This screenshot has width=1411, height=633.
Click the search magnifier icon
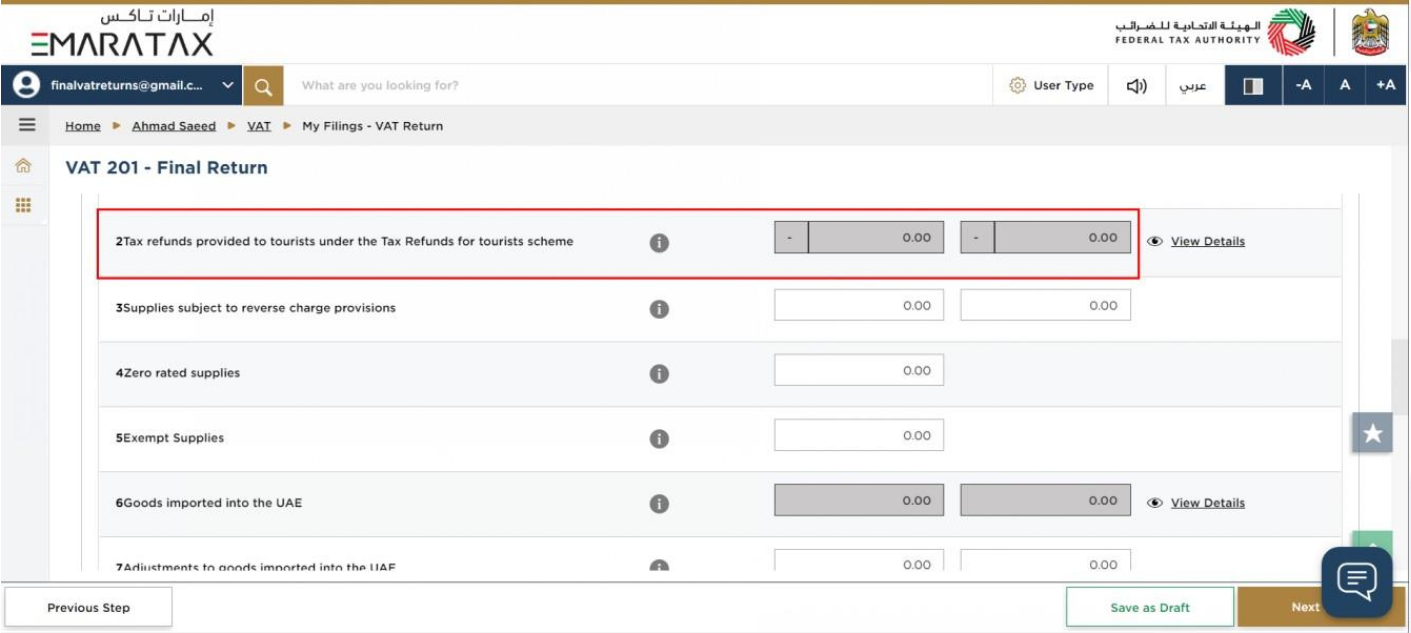[x=263, y=86]
